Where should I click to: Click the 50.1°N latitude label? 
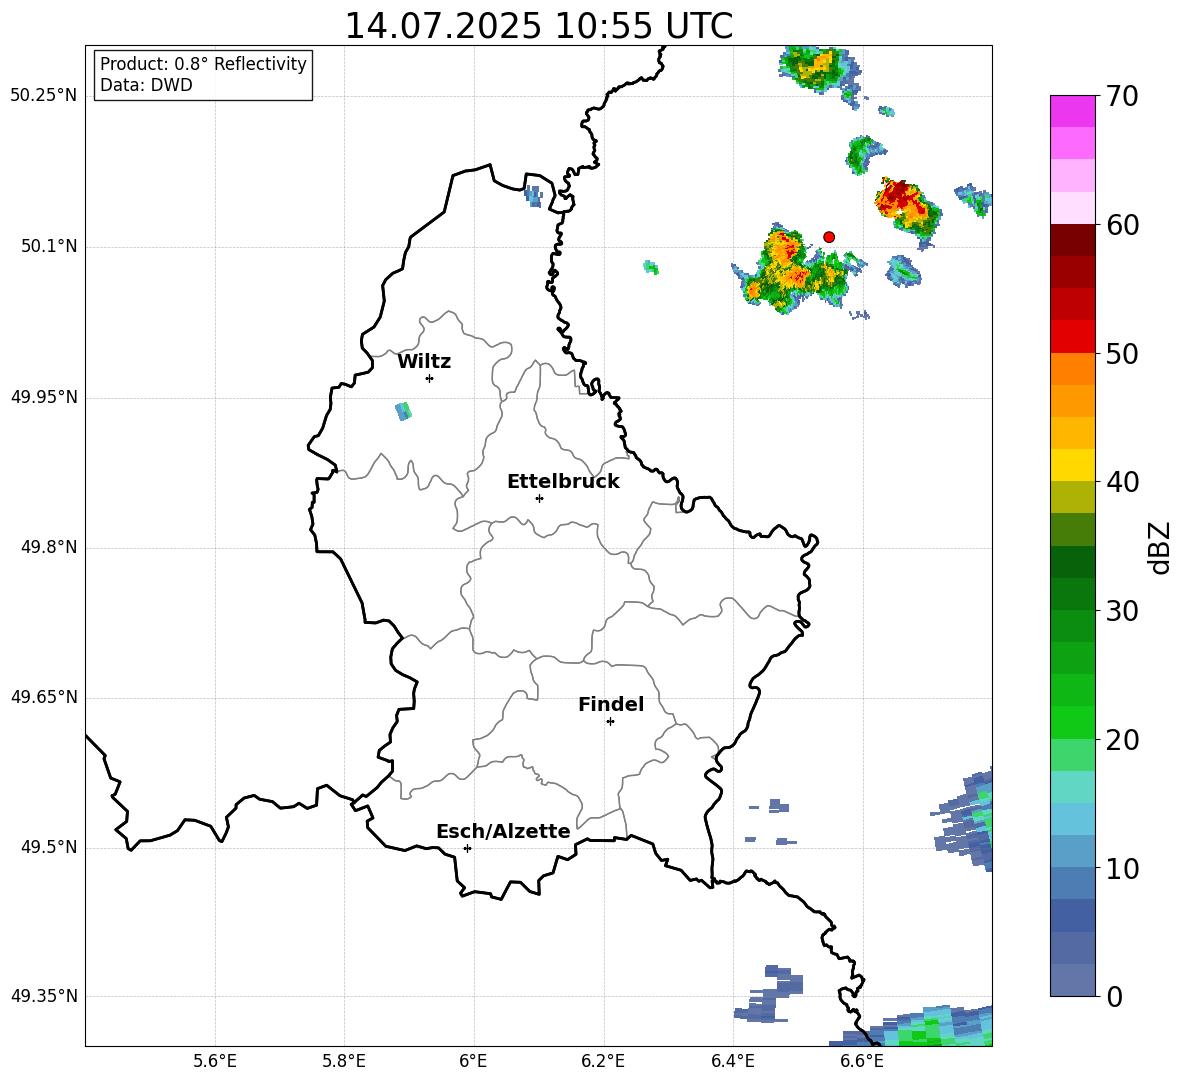click(49, 246)
